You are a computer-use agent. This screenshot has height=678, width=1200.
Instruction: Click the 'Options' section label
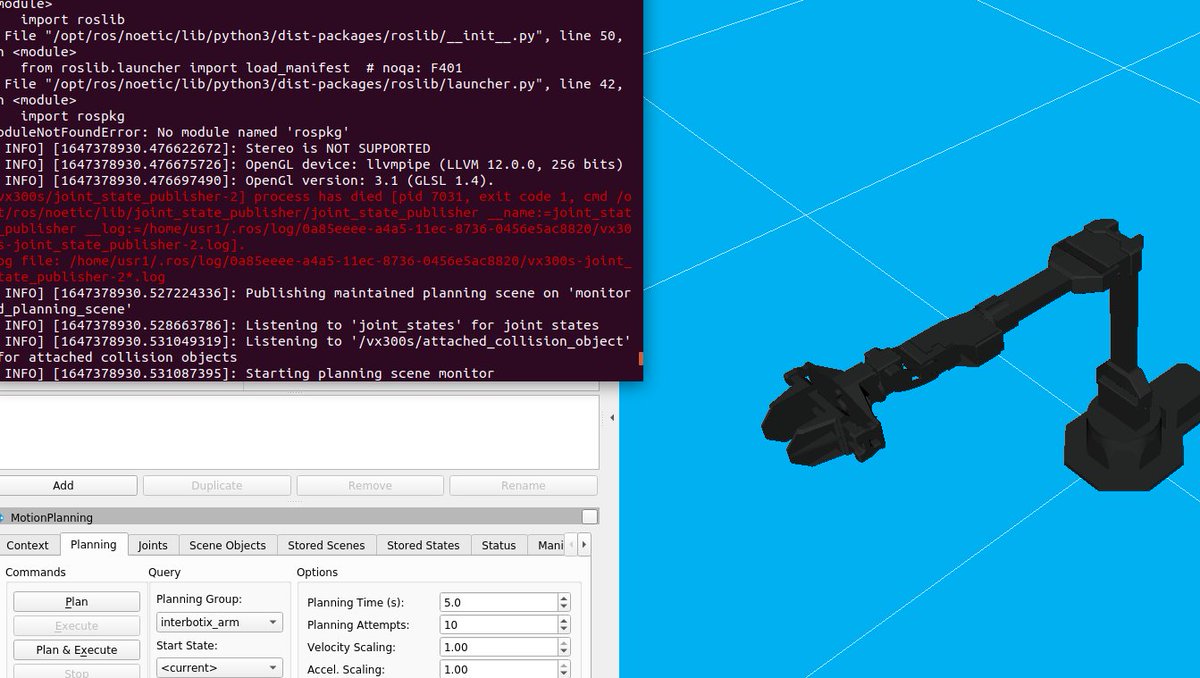tap(317, 572)
